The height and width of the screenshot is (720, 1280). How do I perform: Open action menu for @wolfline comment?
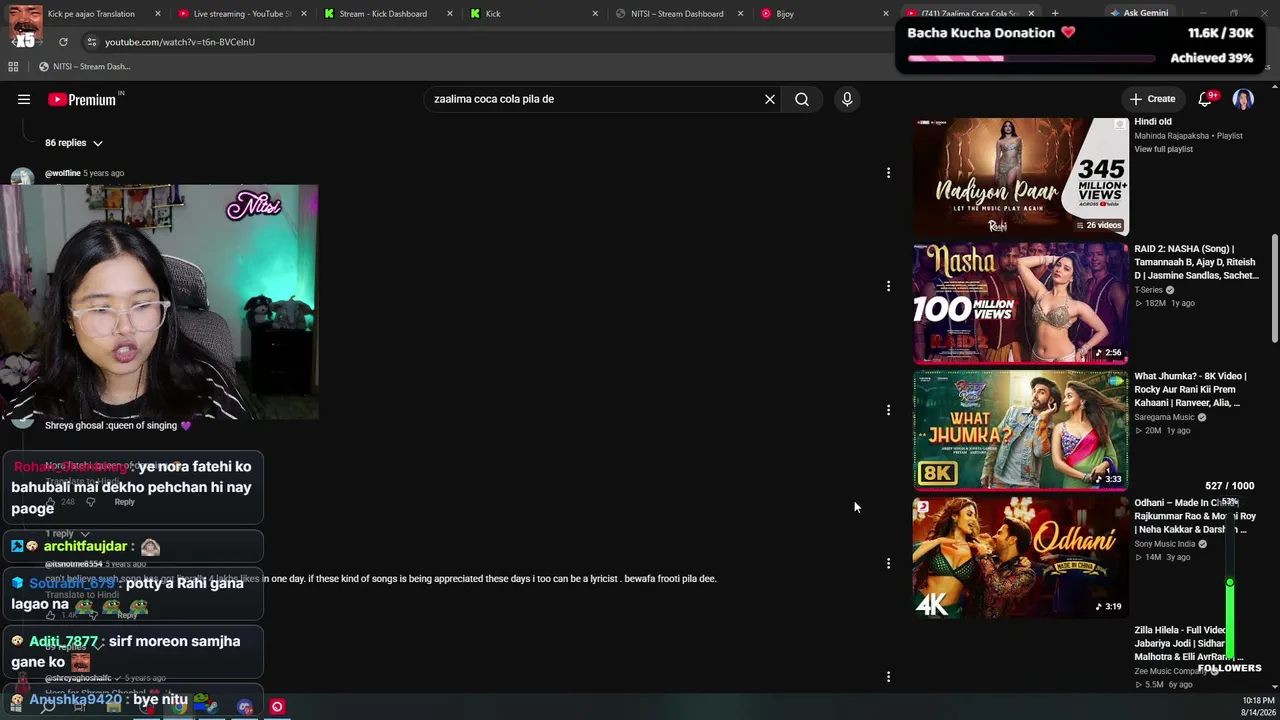888,173
